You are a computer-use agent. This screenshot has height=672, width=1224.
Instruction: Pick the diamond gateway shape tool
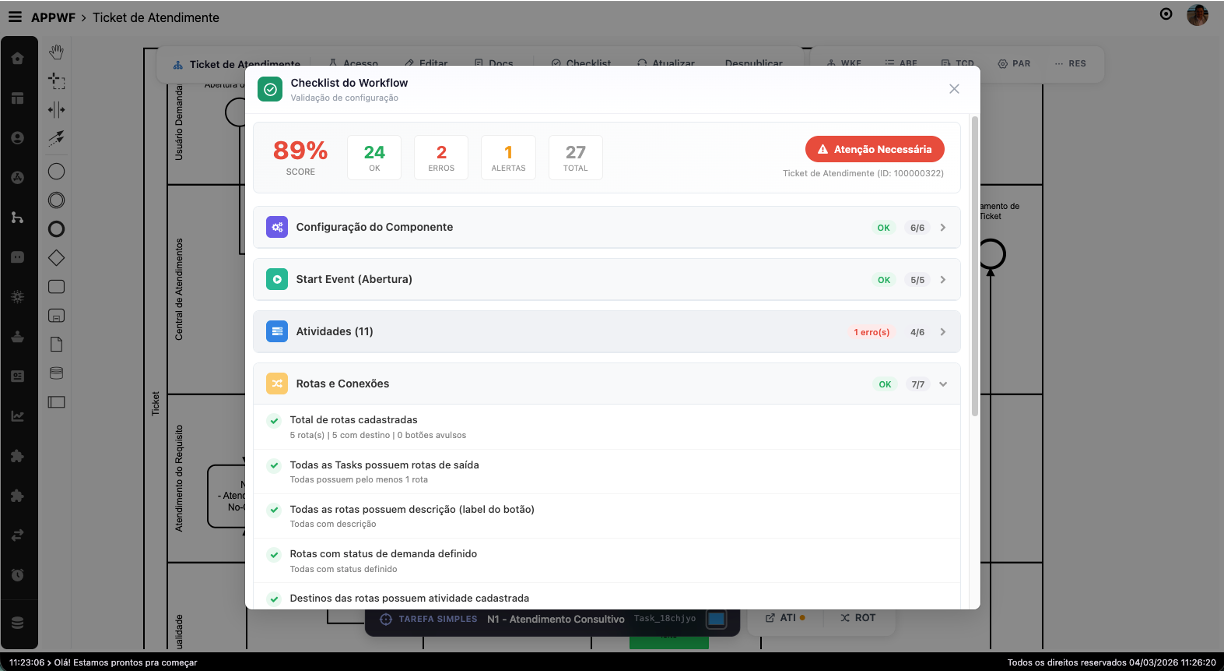click(x=55, y=257)
